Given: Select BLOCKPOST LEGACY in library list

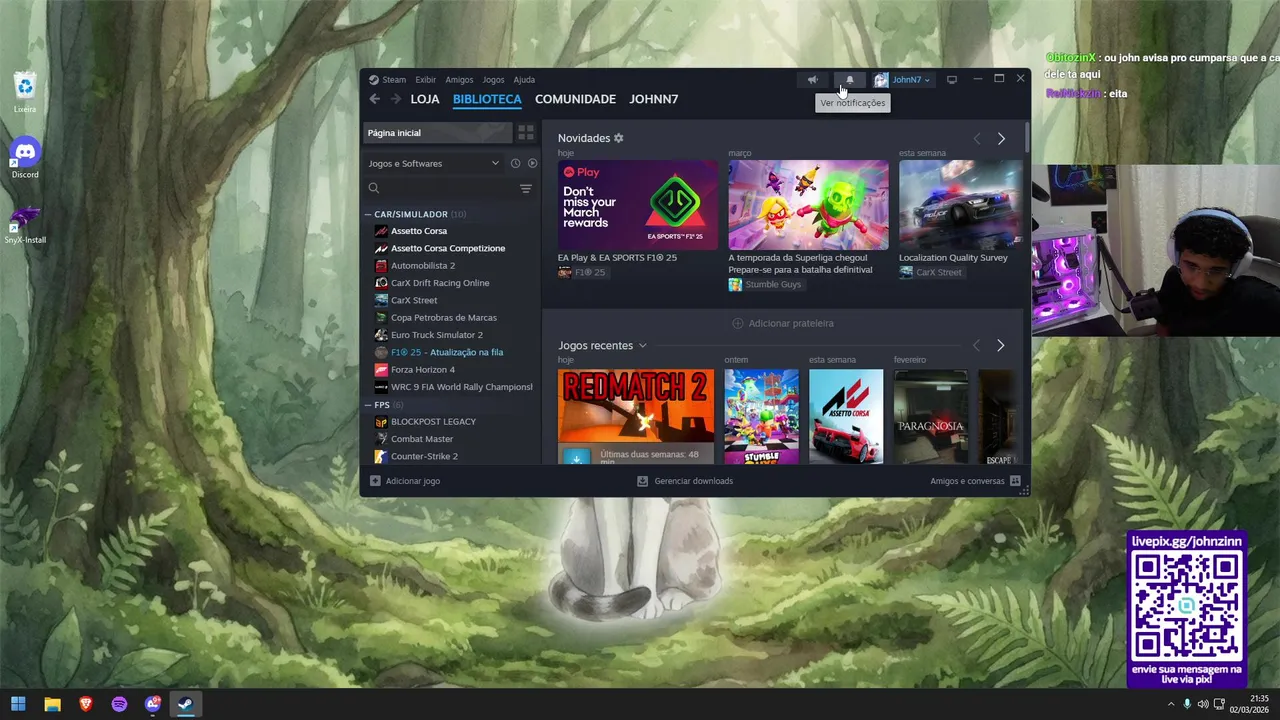Looking at the screenshot, I should tap(433, 422).
